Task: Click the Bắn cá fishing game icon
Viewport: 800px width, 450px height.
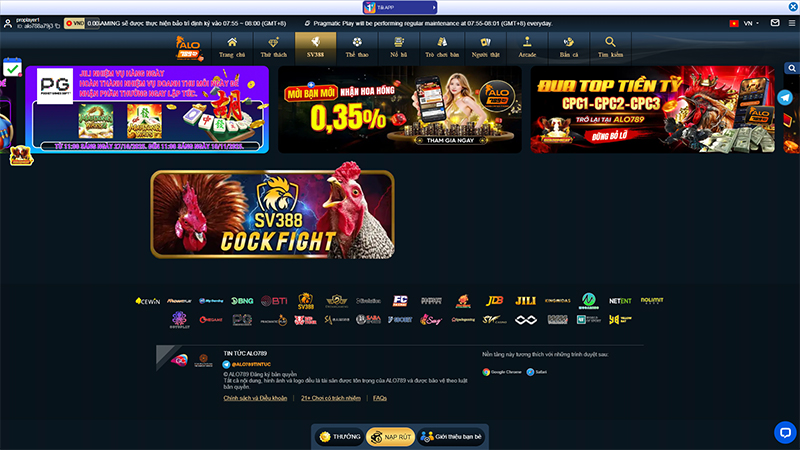Action: point(569,45)
